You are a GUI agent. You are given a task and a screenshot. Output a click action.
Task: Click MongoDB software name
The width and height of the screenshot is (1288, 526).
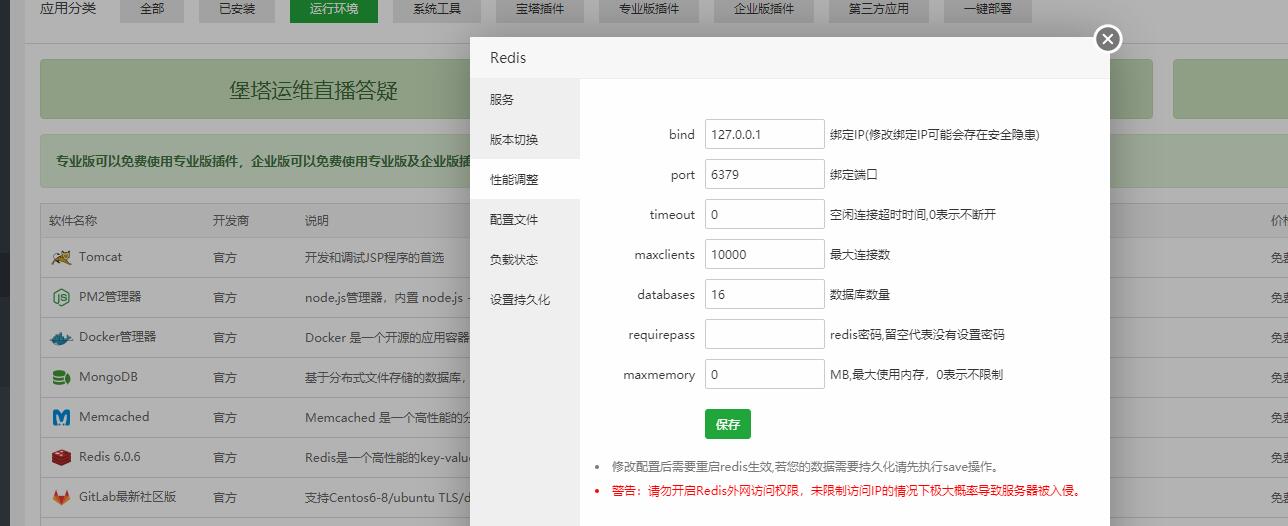[108, 377]
